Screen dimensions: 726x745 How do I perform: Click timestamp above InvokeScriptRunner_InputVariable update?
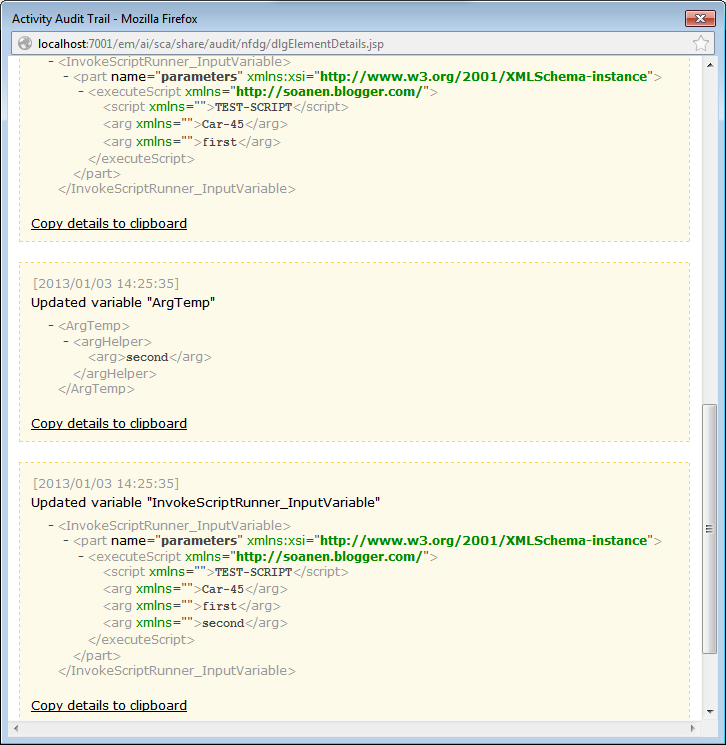click(106, 484)
